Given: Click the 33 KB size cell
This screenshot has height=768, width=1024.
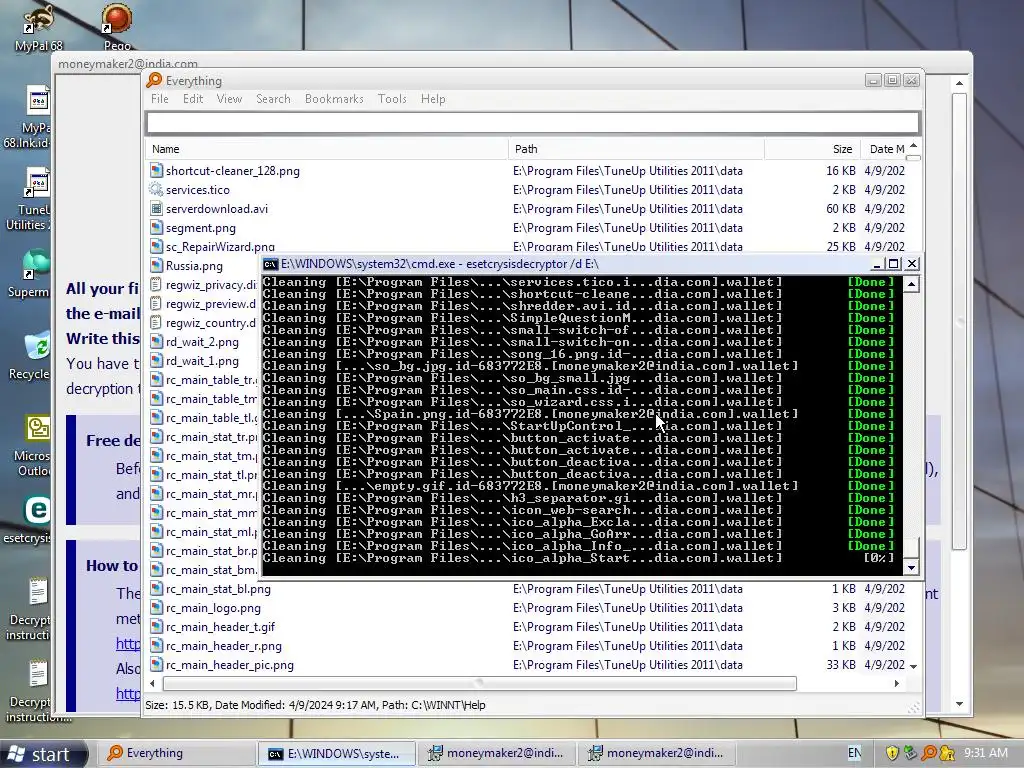Looking at the screenshot, I should (x=840, y=665).
